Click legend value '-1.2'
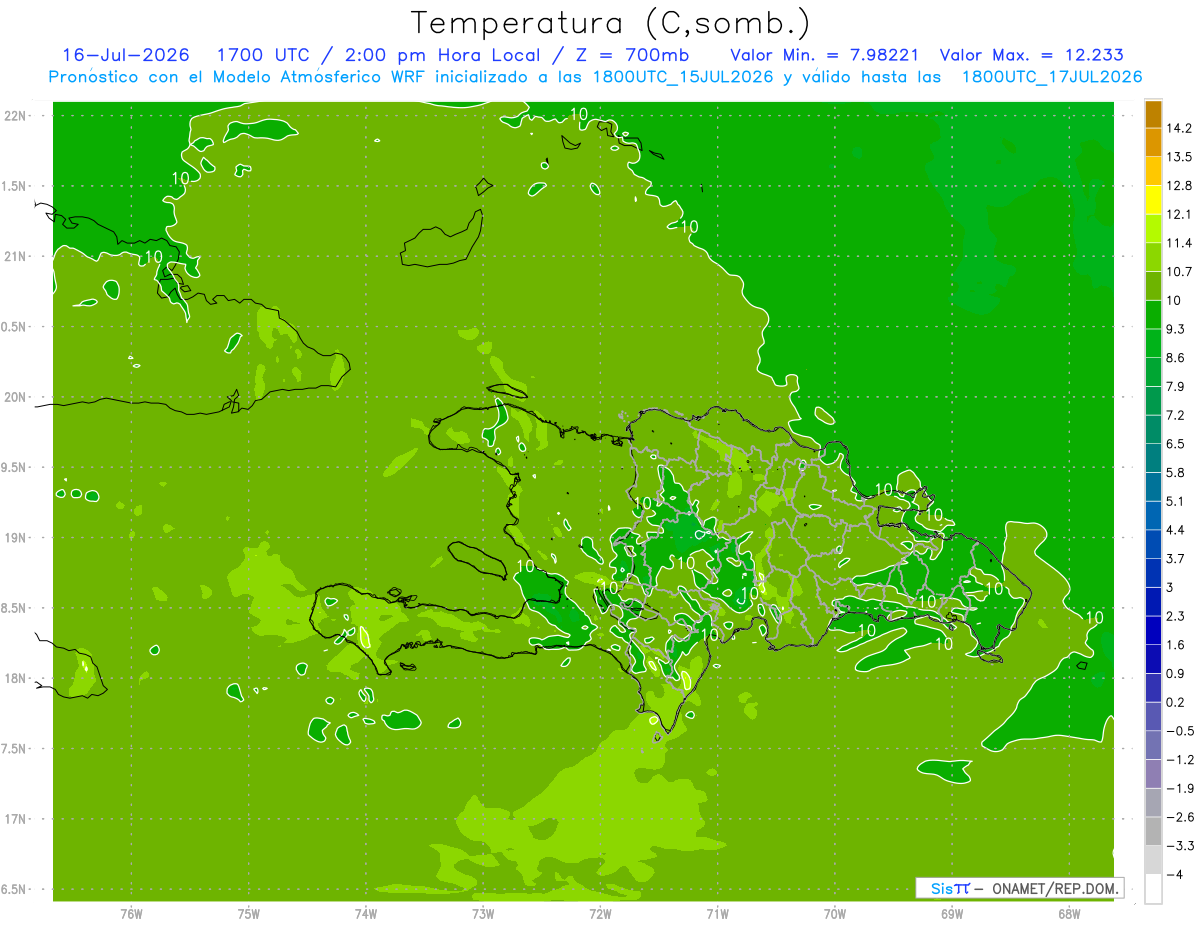The image size is (1200, 927). coord(1180,760)
